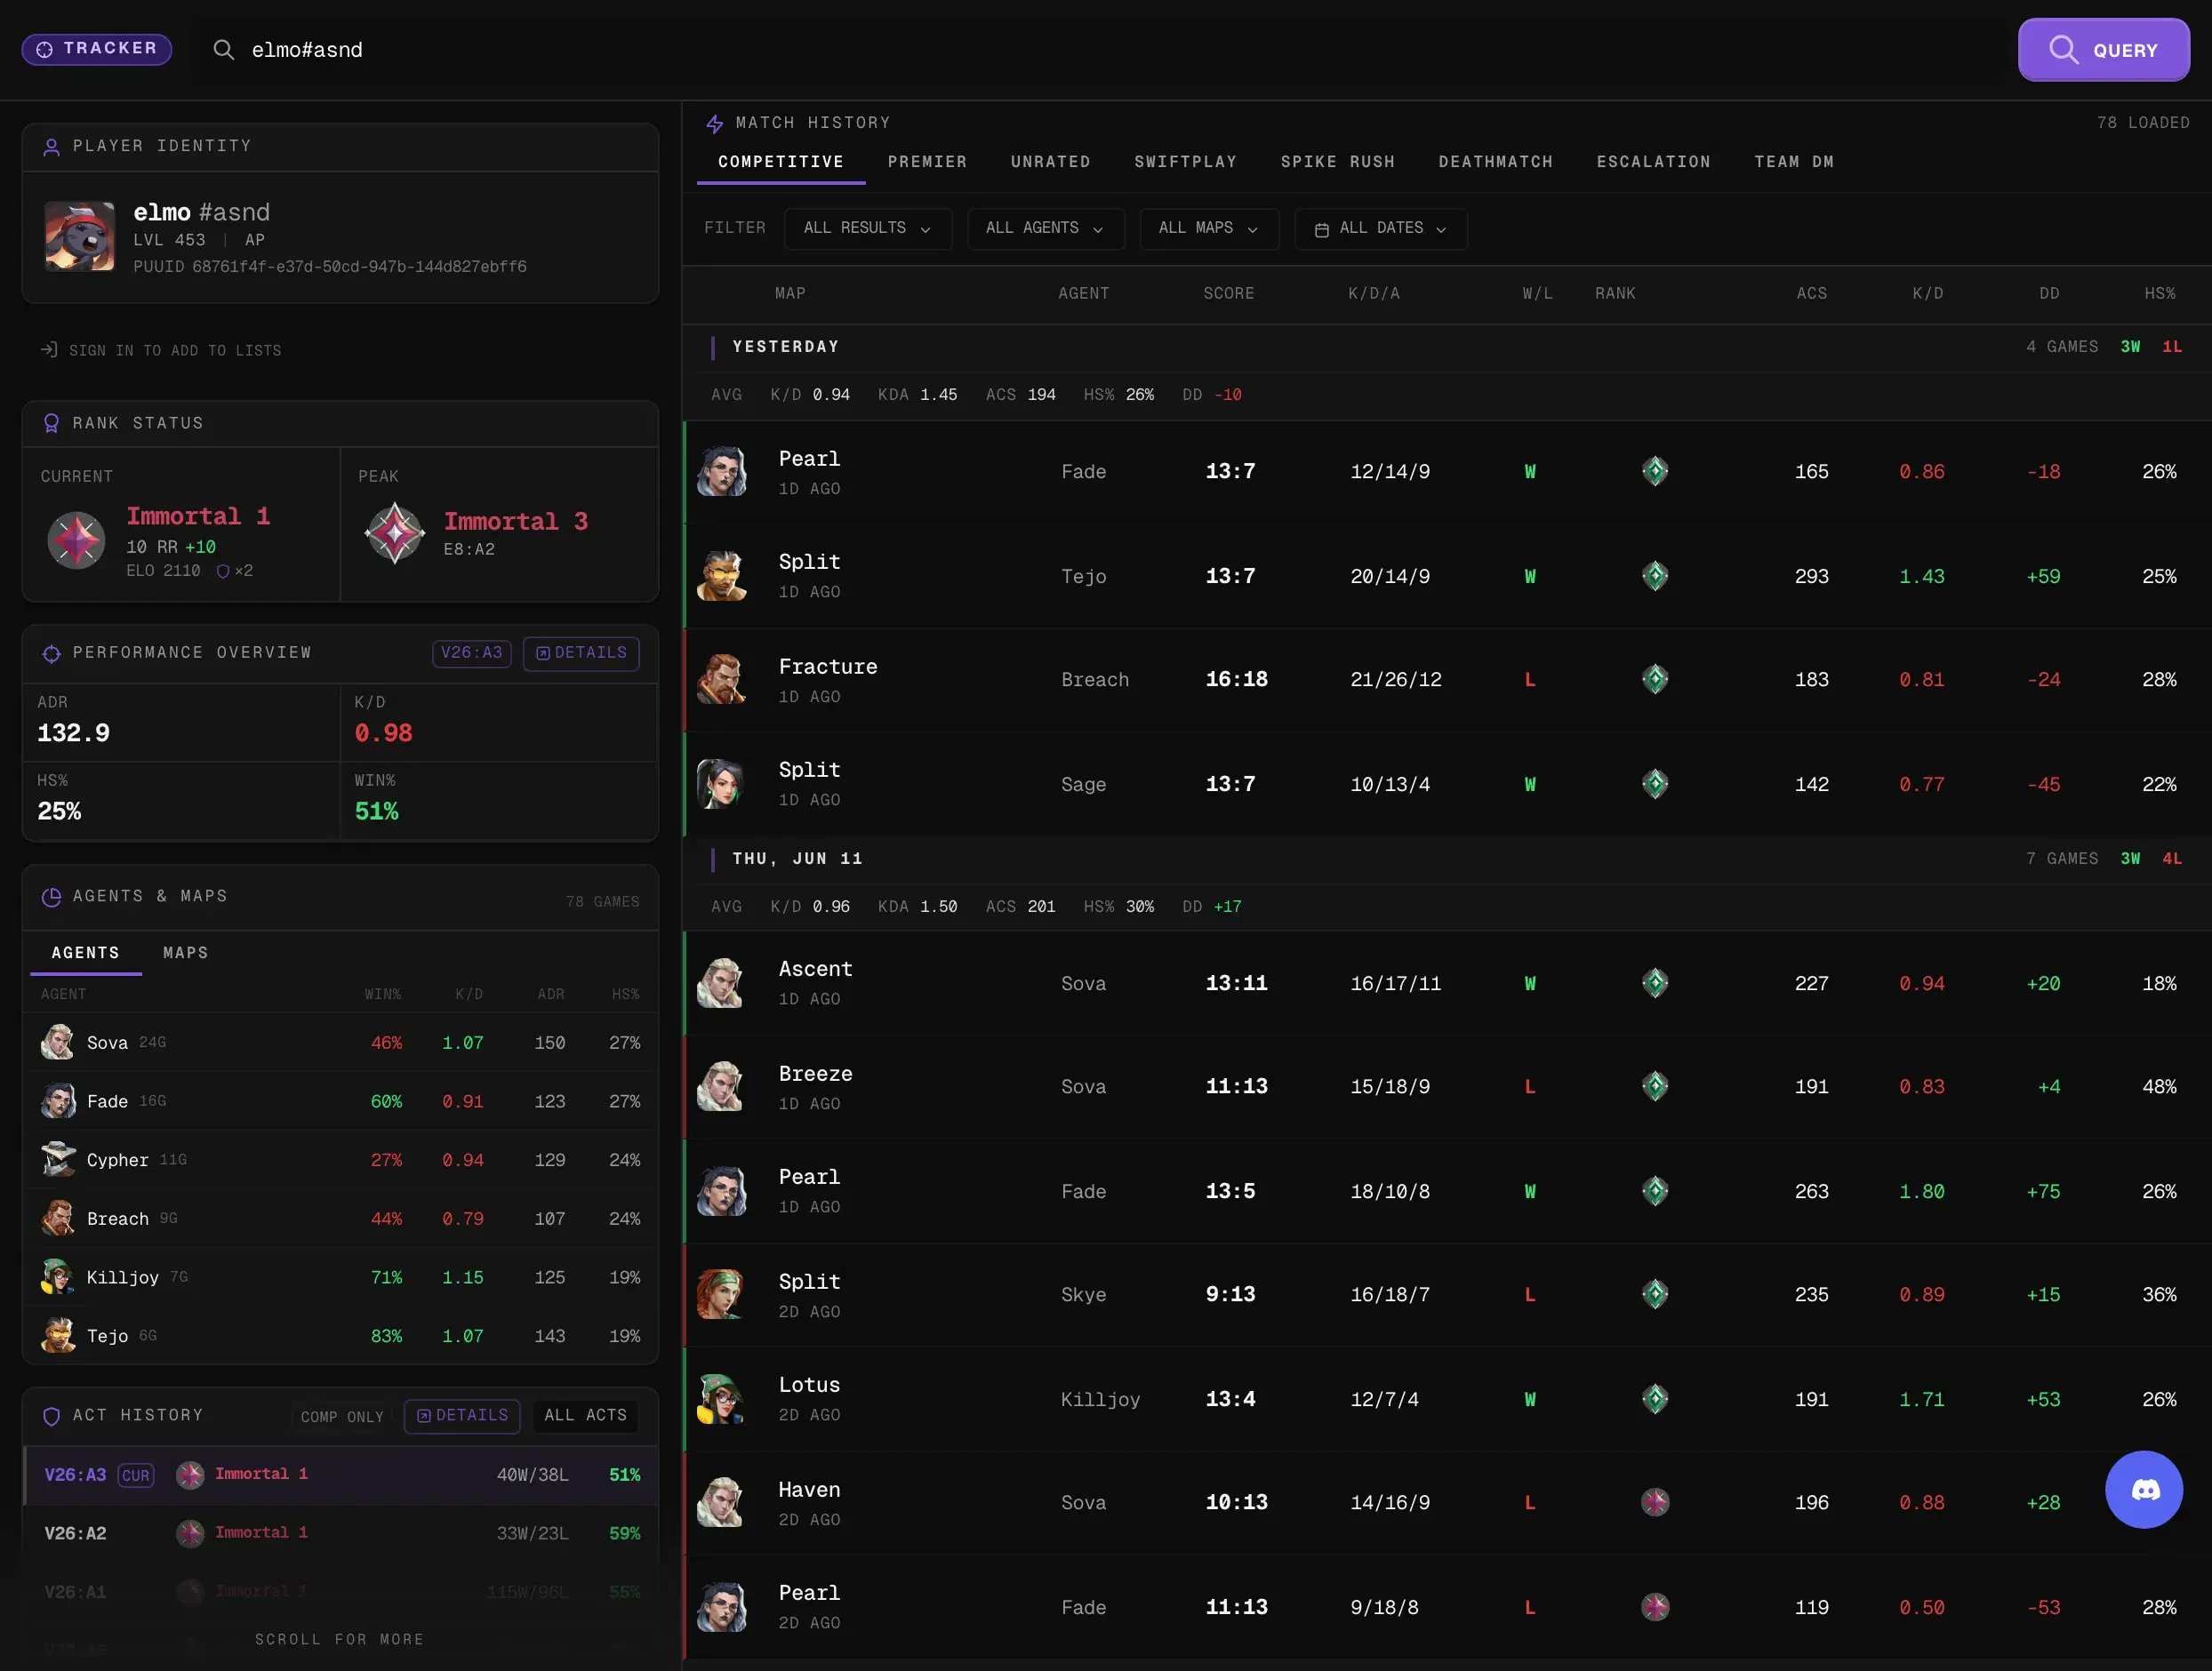Click the Performance Overview crosshair icon
This screenshot has height=1671, width=2212.
pyautogui.click(x=51, y=653)
